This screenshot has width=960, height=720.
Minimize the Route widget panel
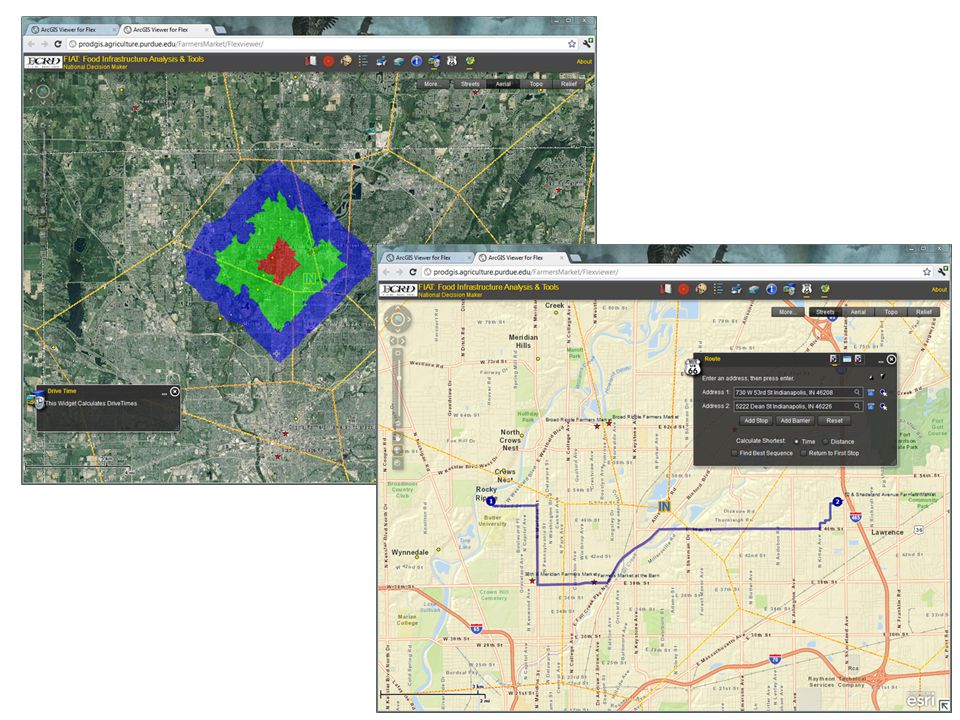880,361
